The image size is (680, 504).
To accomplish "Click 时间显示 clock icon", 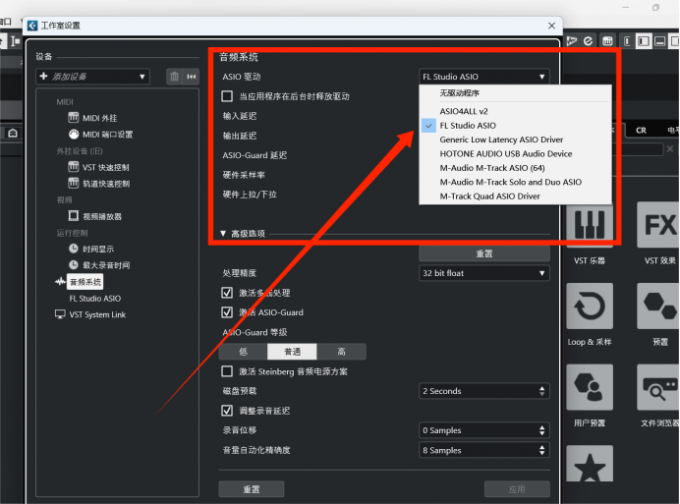I will (x=73, y=249).
